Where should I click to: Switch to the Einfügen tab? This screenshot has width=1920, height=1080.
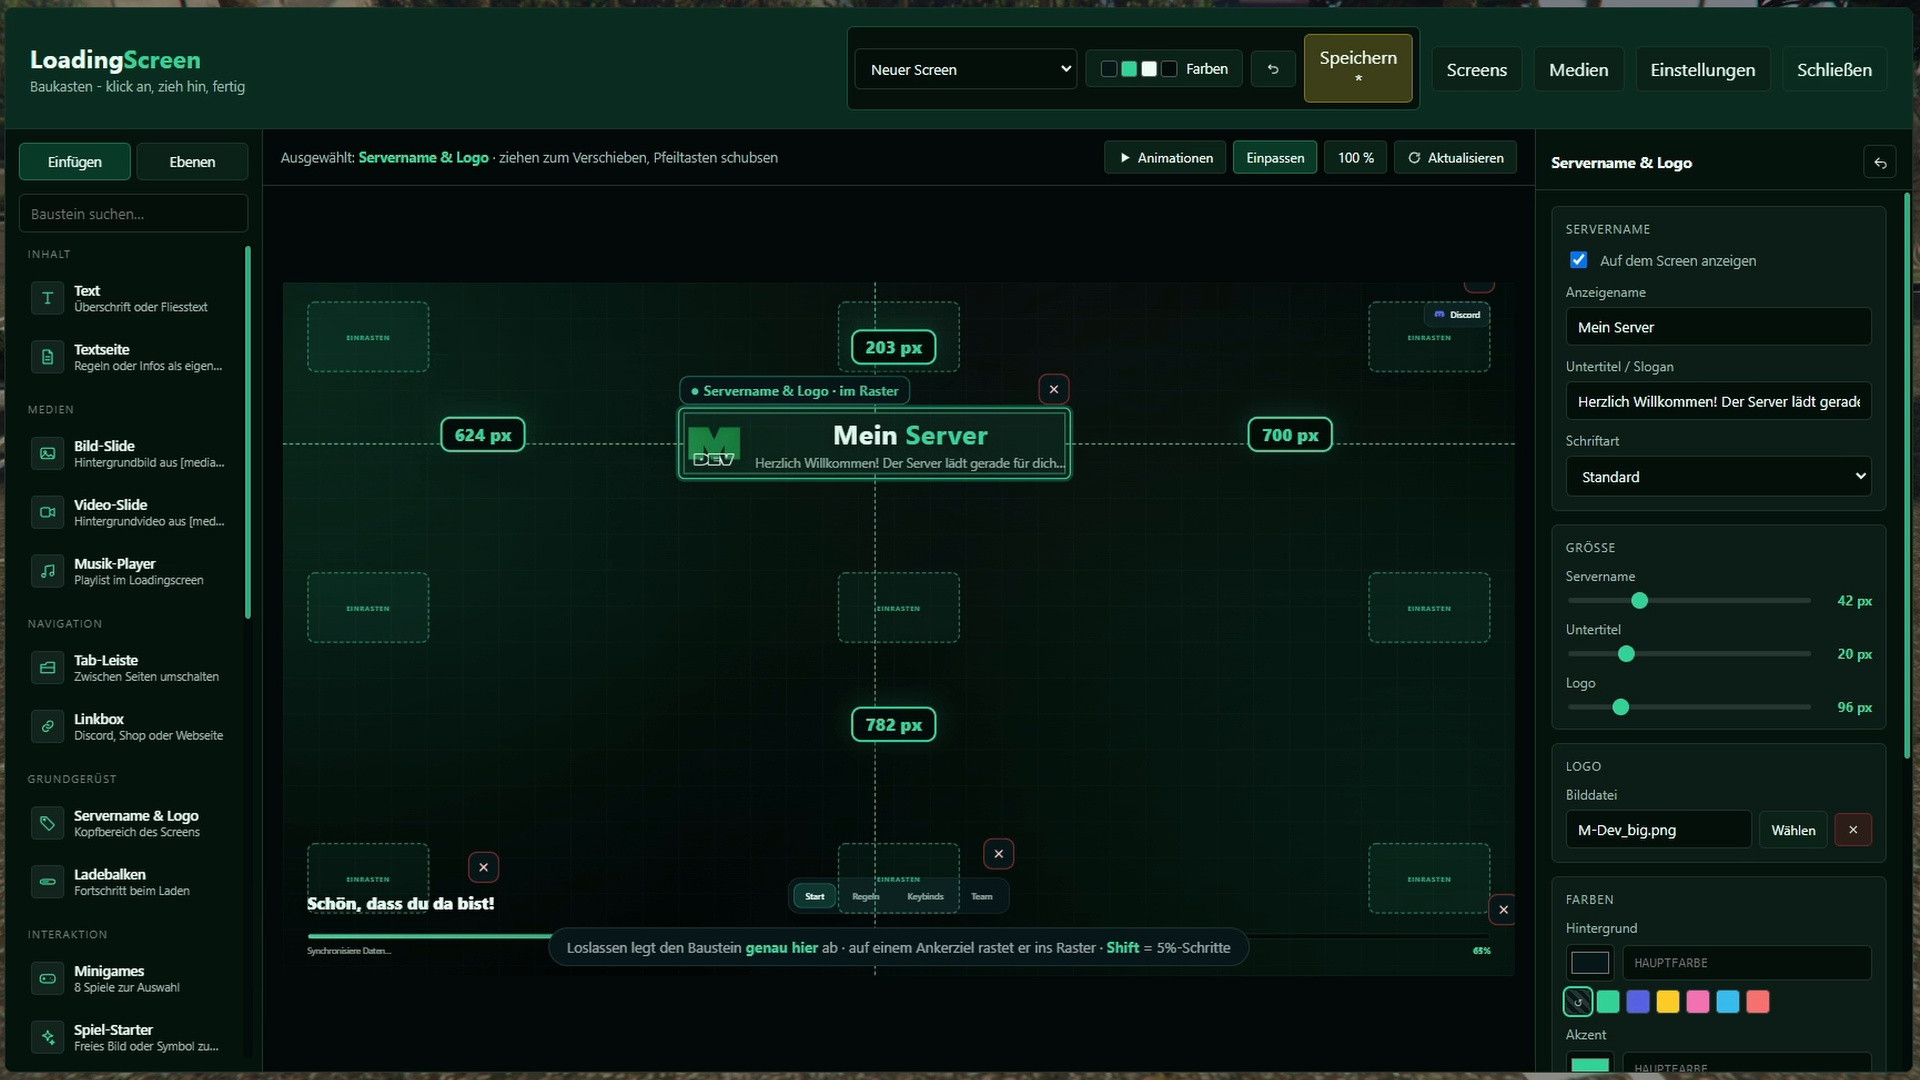75,162
